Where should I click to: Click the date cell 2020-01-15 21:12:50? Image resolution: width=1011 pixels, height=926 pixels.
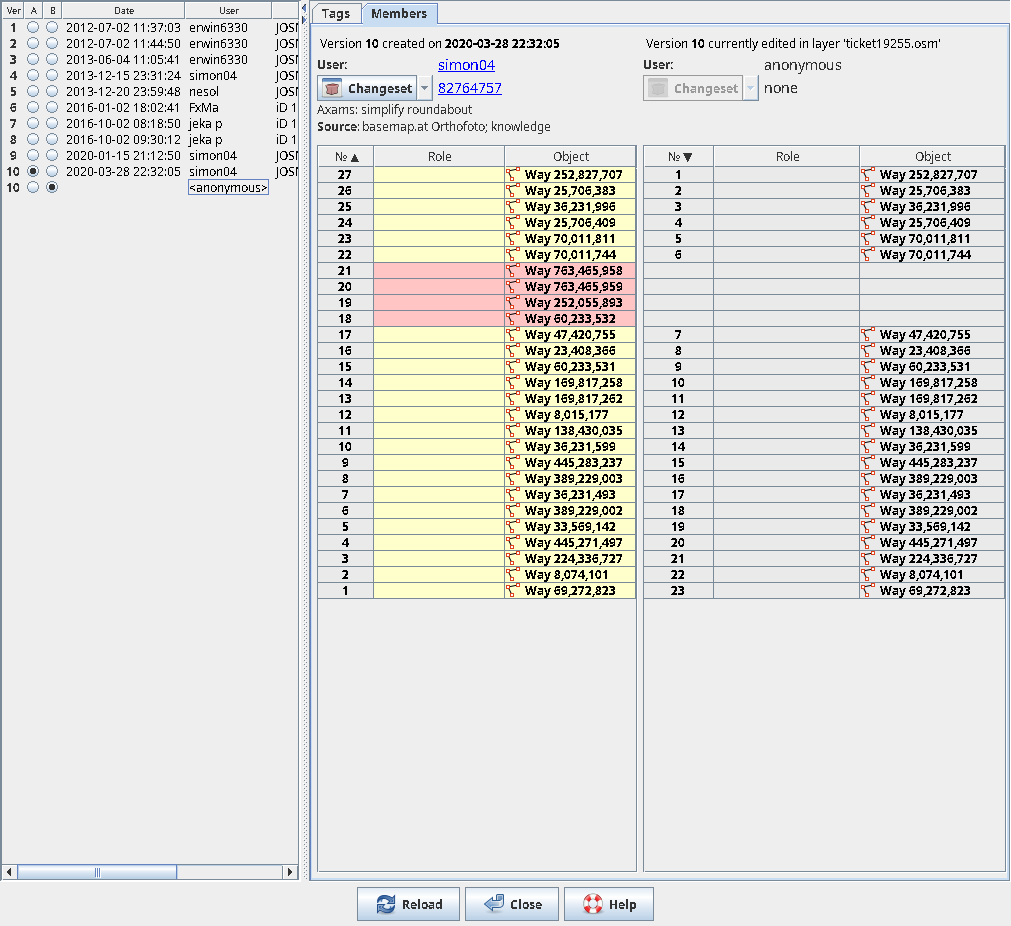[x=123, y=155]
